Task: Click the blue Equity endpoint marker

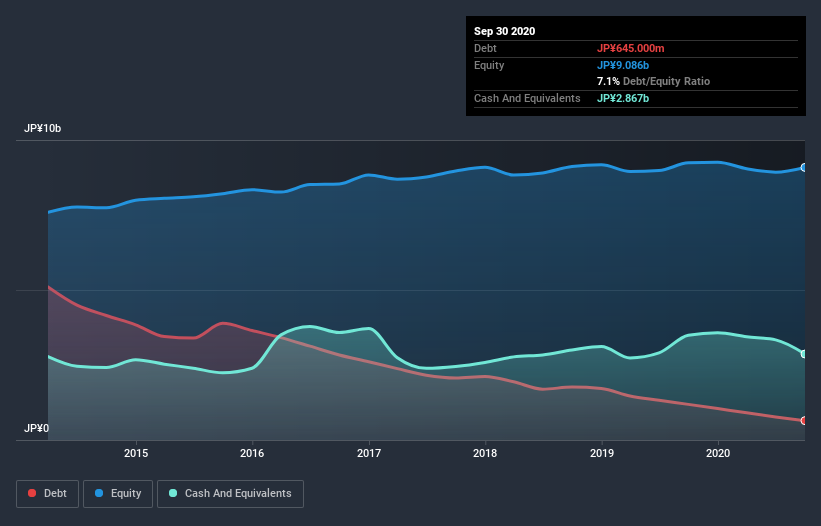Action: click(x=804, y=167)
